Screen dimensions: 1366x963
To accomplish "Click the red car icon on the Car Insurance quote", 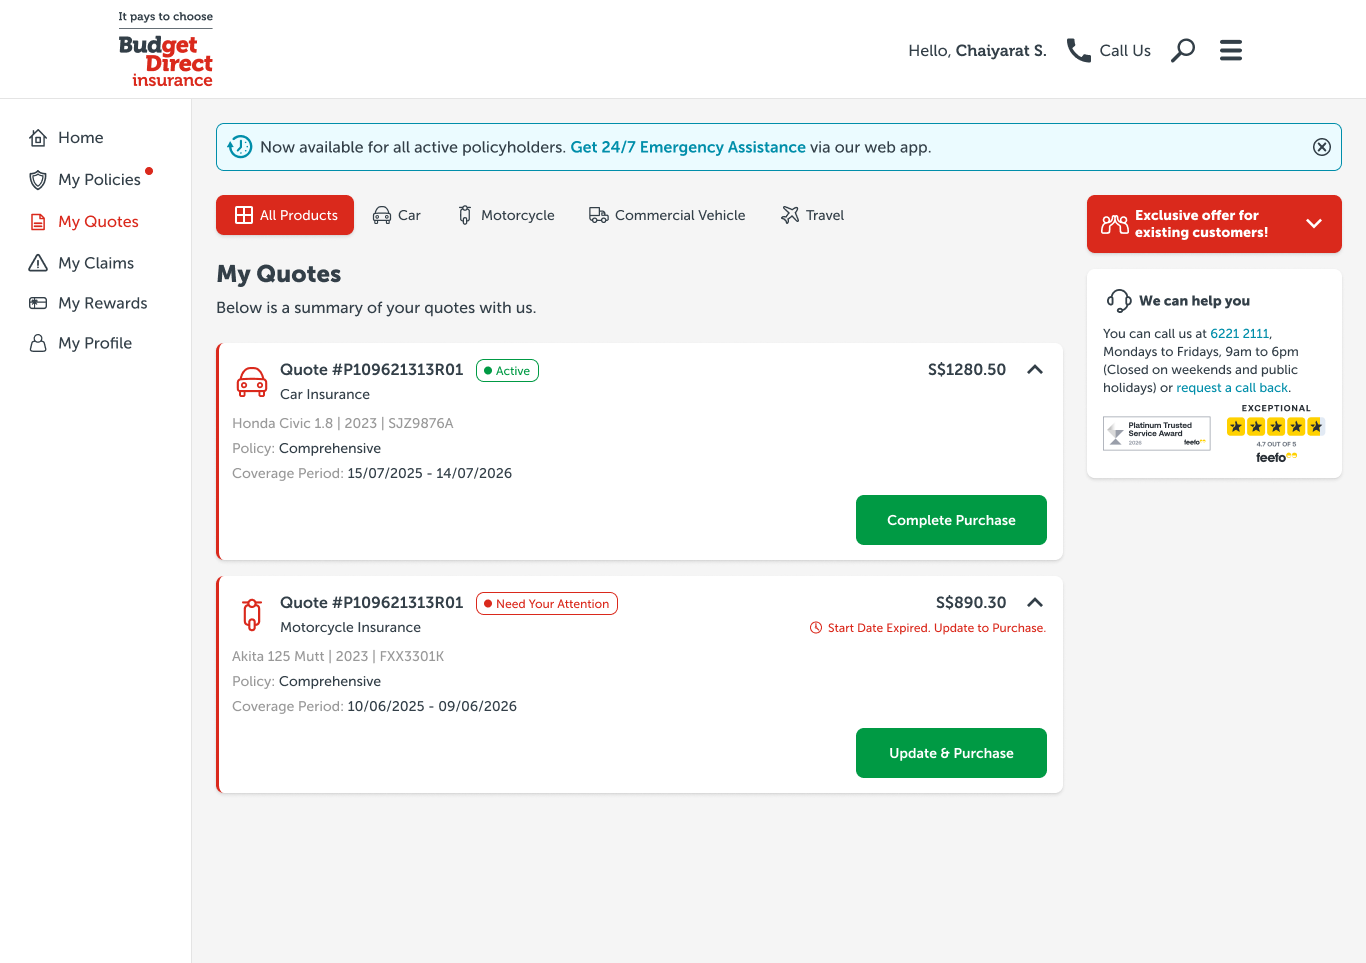I will click(x=252, y=382).
